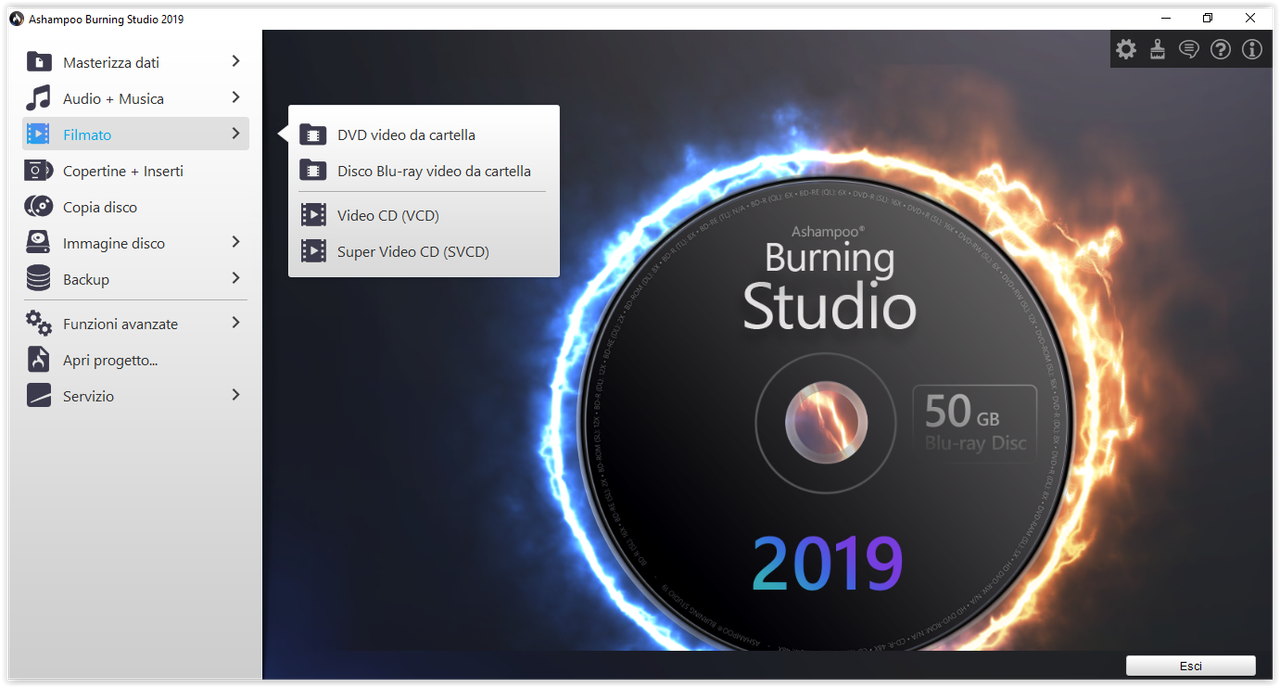Viewport: 1280px width, 687px height.
Task: Open the info icon at top right
Action: point(1252,49)
